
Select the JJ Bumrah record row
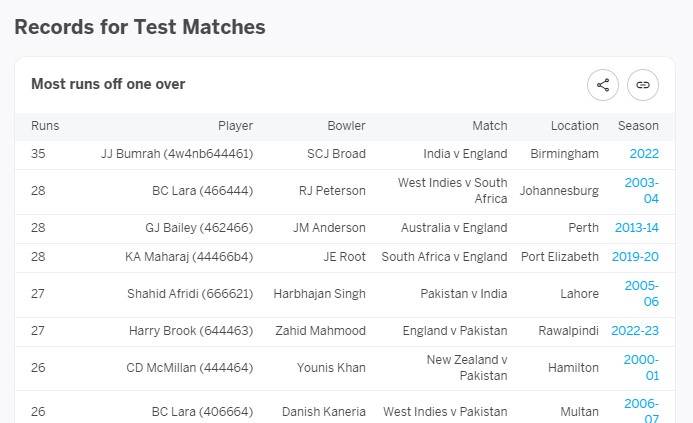(345, 154)
